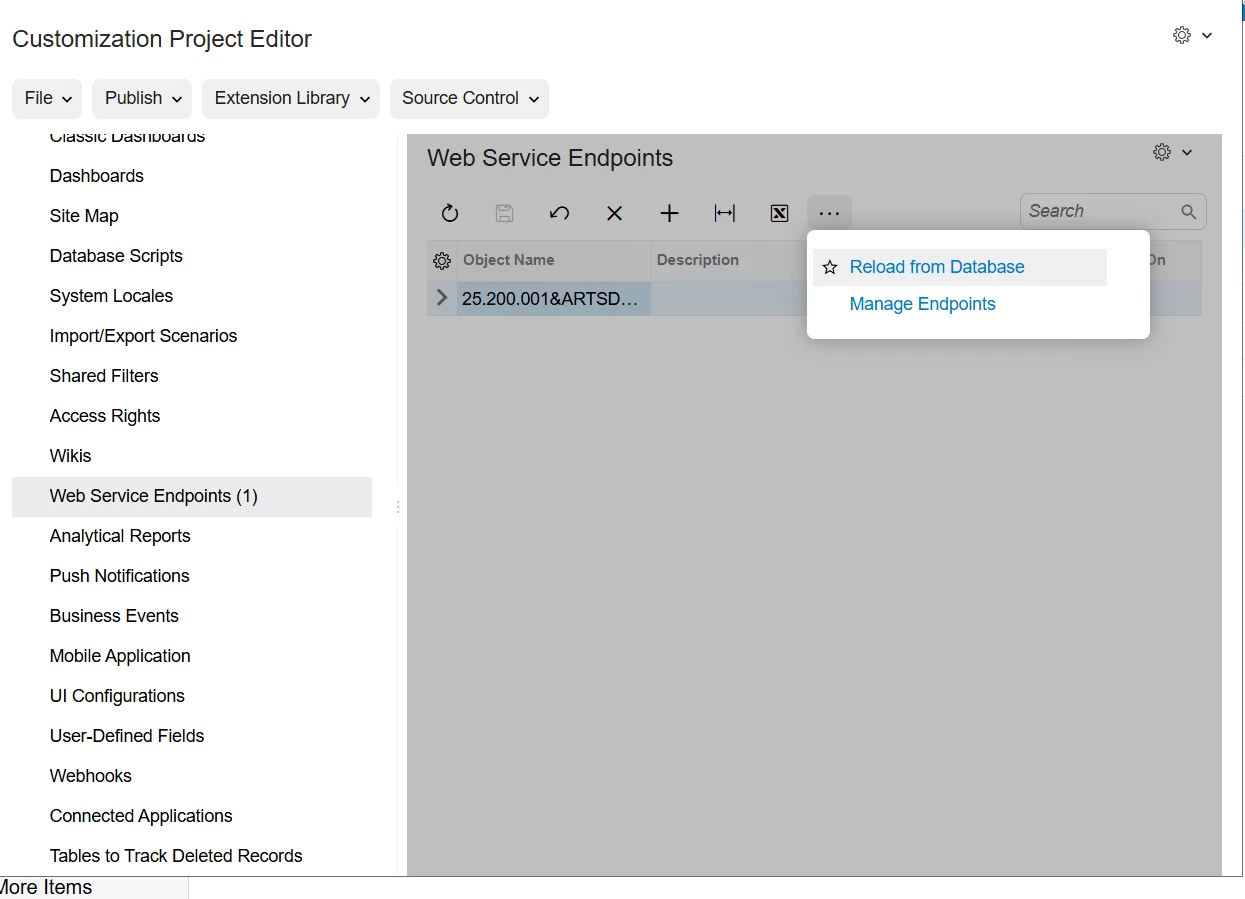Open the Source Control menu
This screenshot has width=1245, height=899.
pyautogui.click(x=469, y=98)
